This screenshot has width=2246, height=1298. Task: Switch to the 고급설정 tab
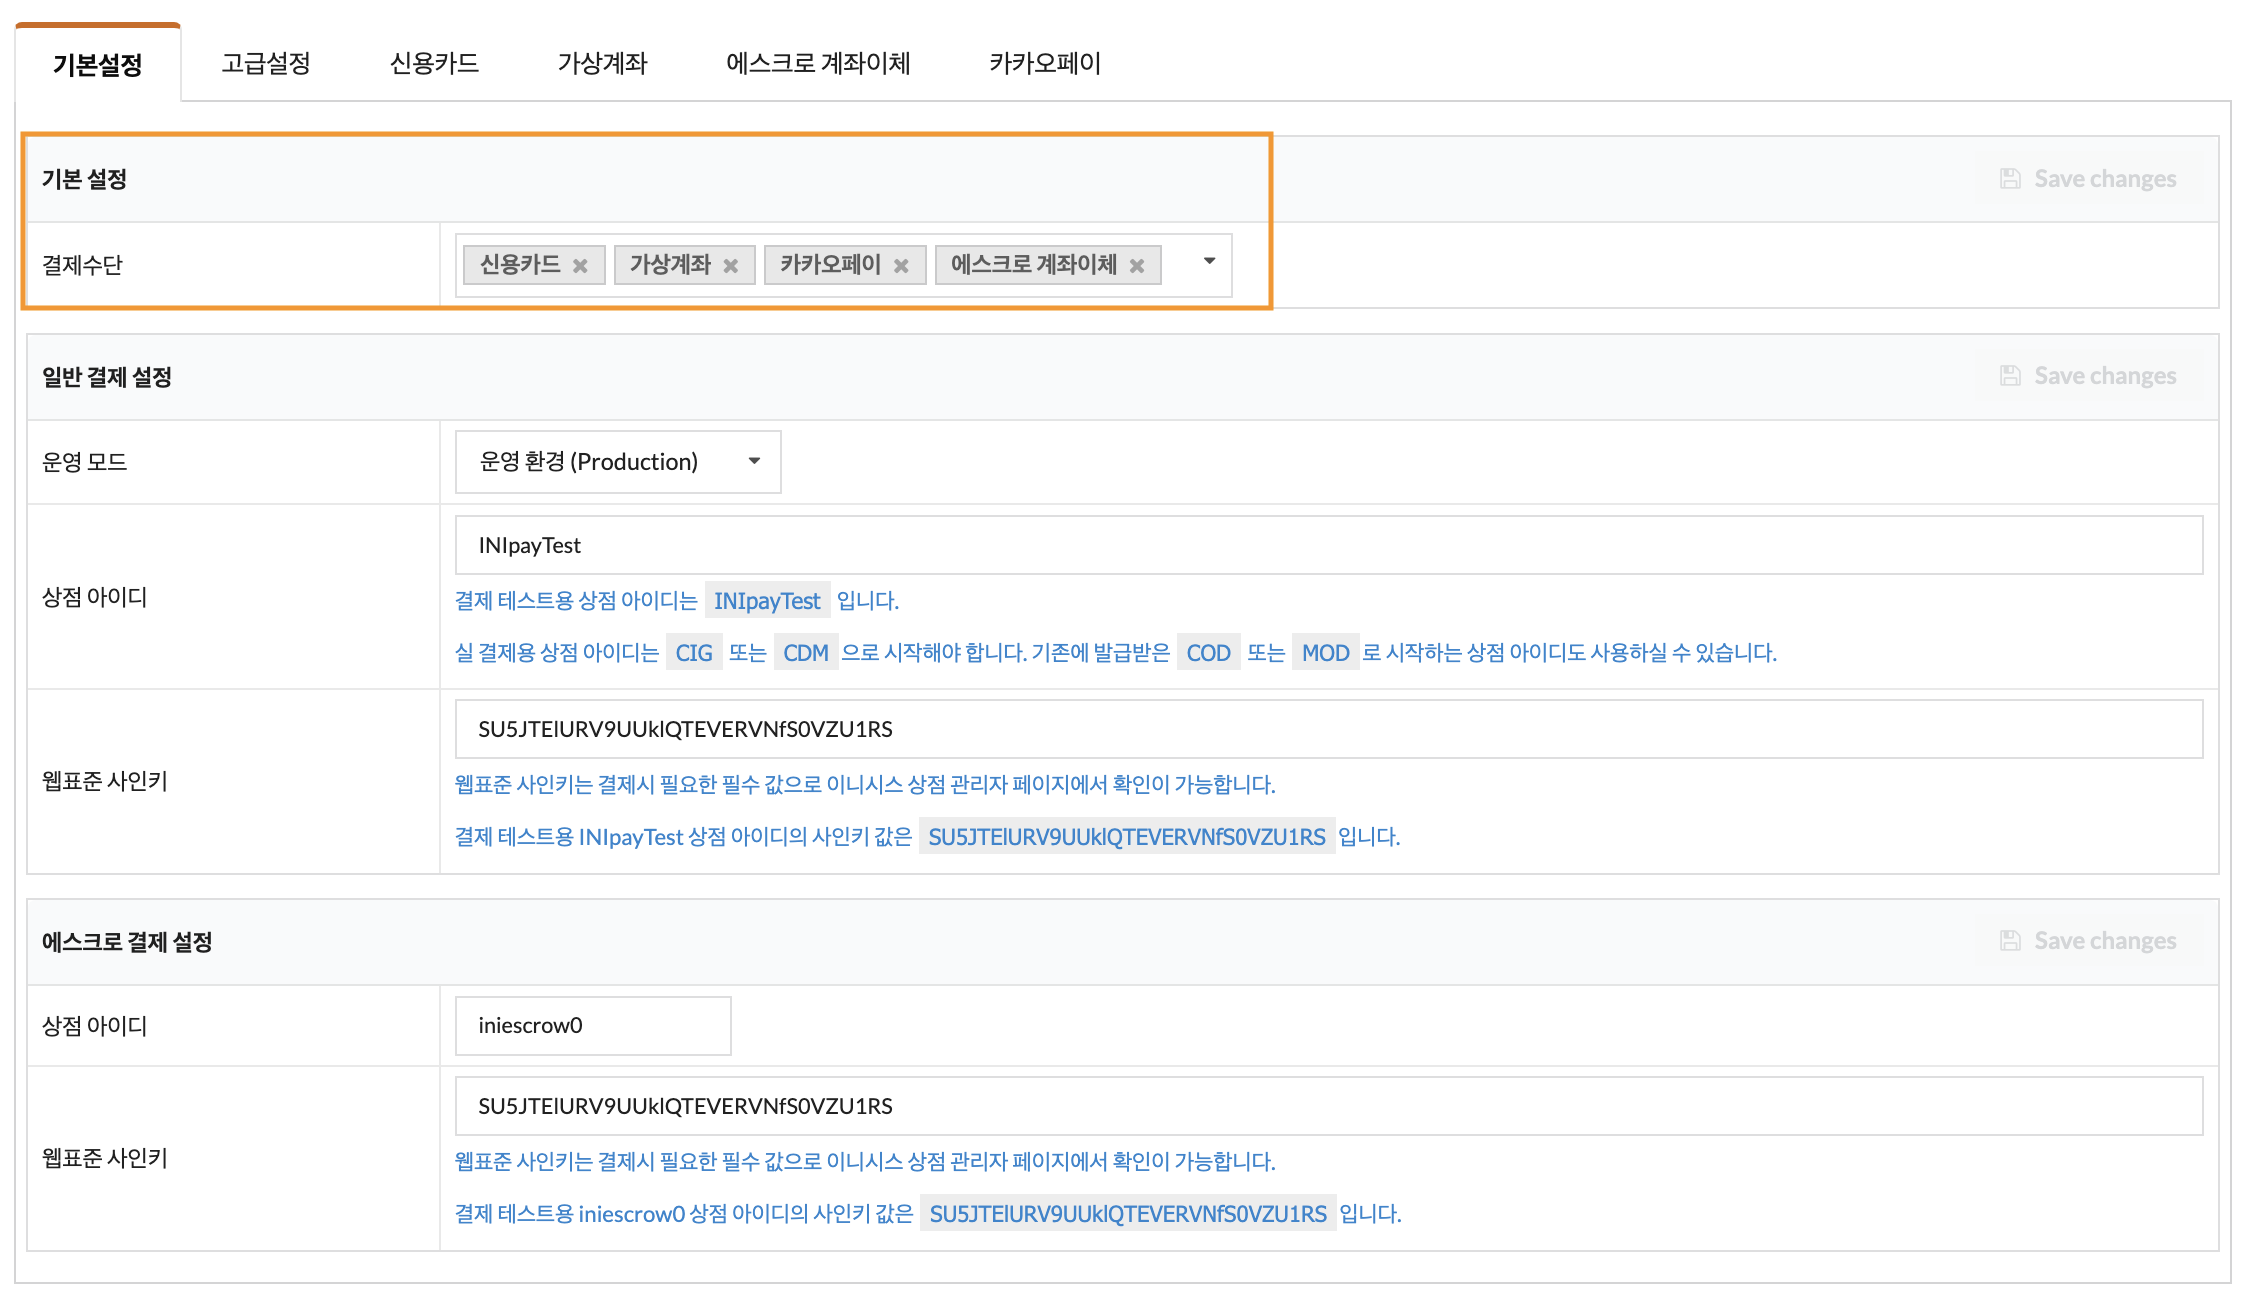(x=265, y=63)
